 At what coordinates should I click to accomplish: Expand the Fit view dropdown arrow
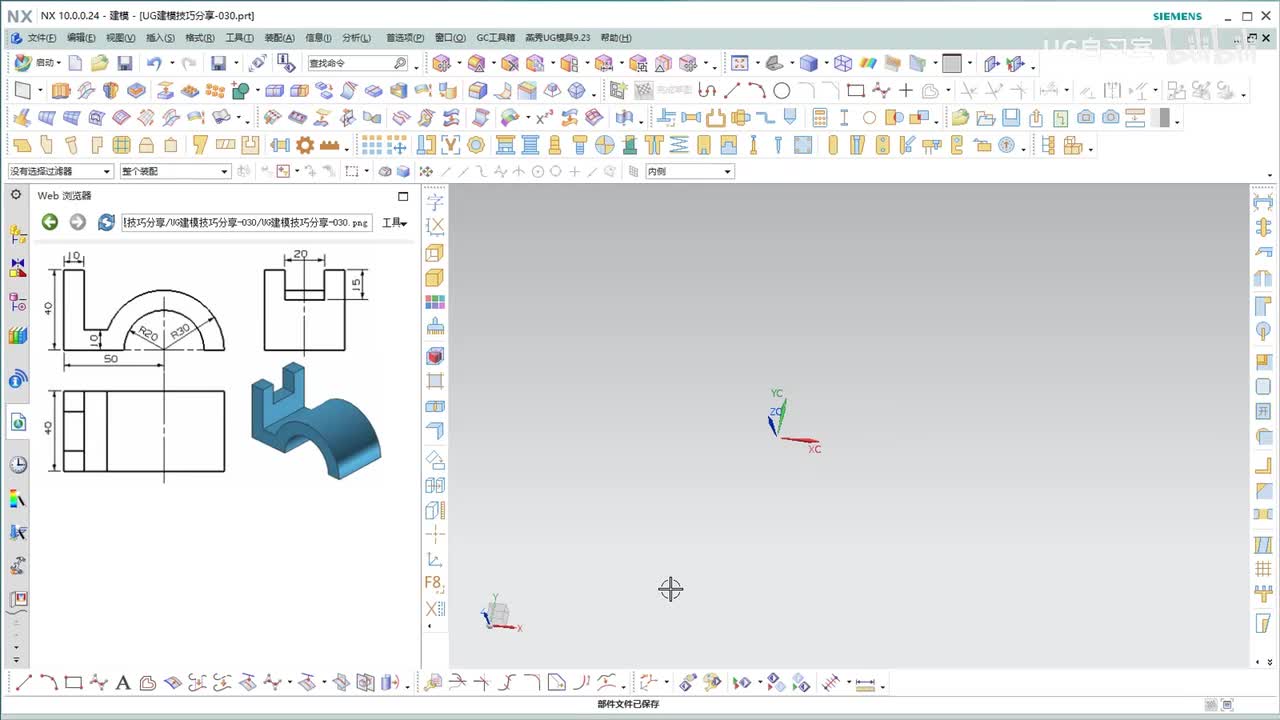[756, 65]
